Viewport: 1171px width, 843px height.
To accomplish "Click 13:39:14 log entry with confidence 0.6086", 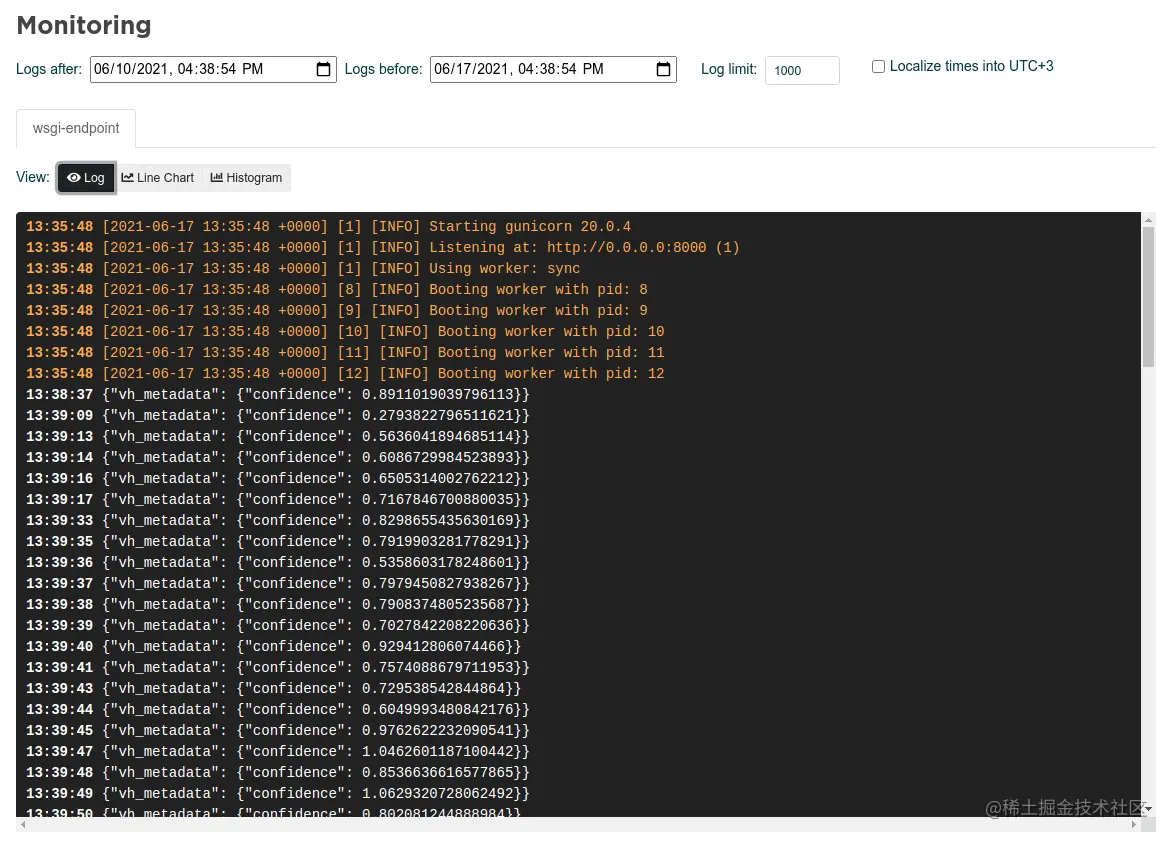I will [278, 457].
